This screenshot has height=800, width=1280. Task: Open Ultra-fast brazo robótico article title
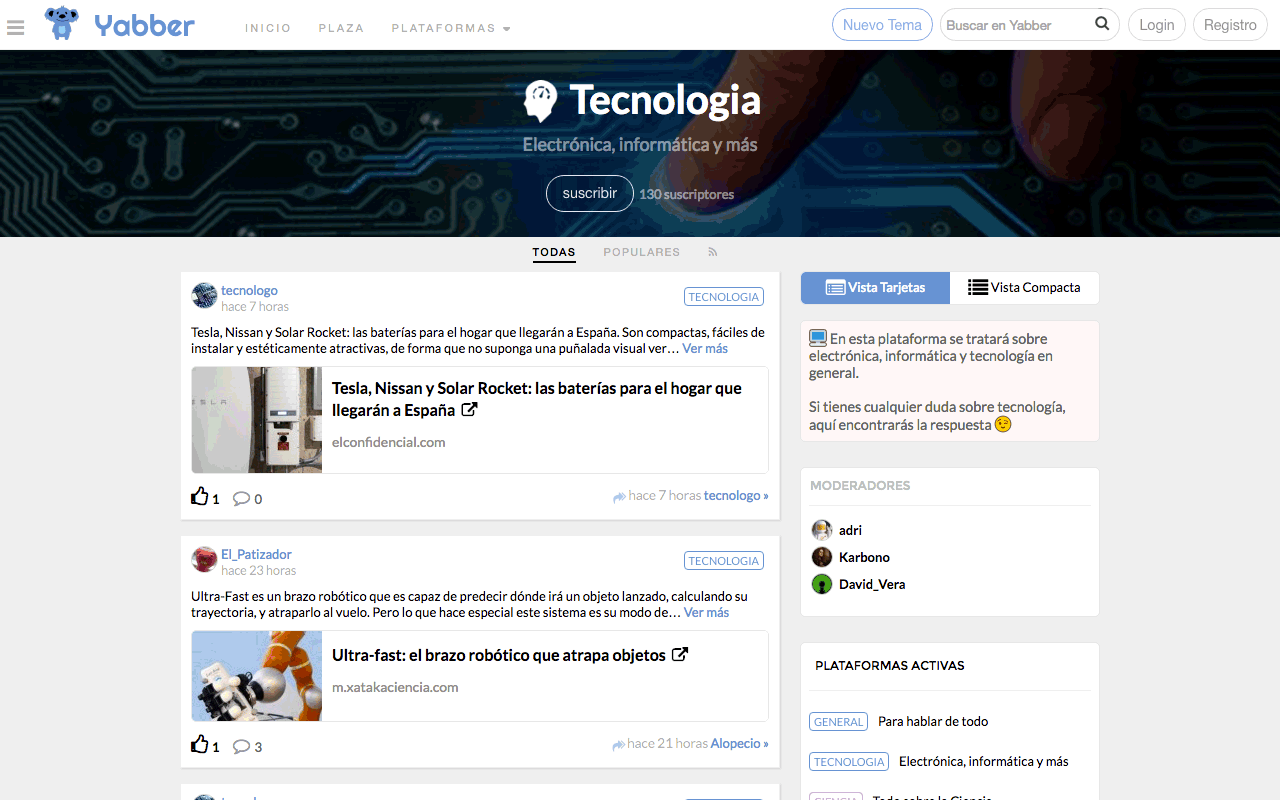pos(499,655)
